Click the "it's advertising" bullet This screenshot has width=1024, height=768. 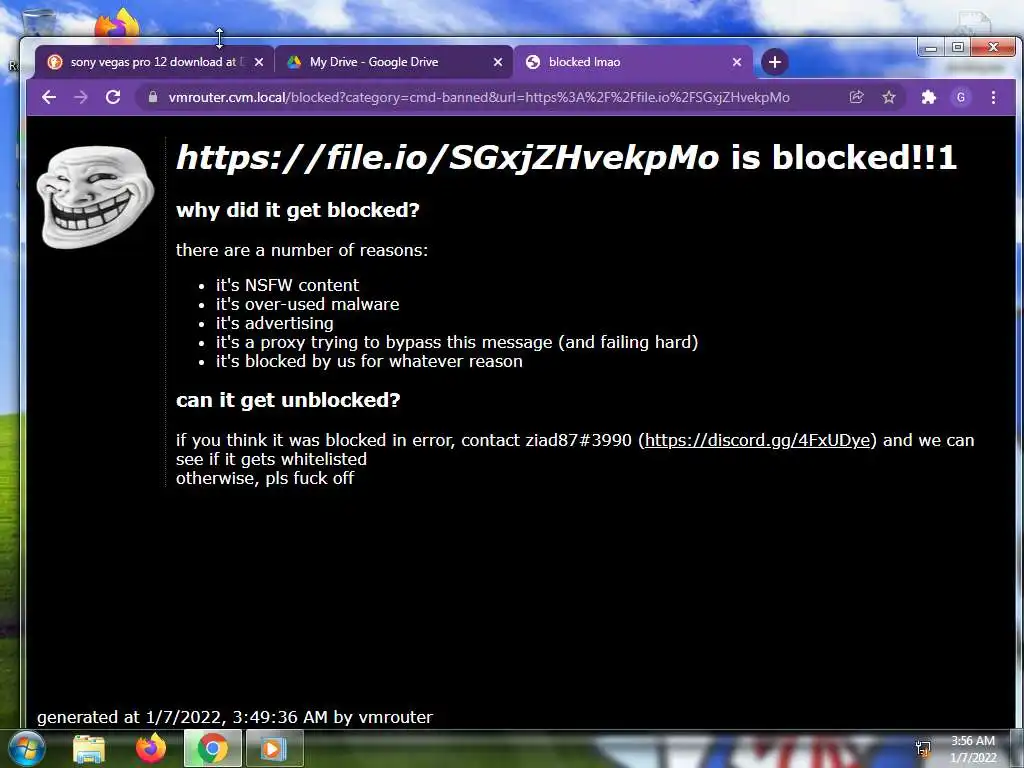coord(275,323)
